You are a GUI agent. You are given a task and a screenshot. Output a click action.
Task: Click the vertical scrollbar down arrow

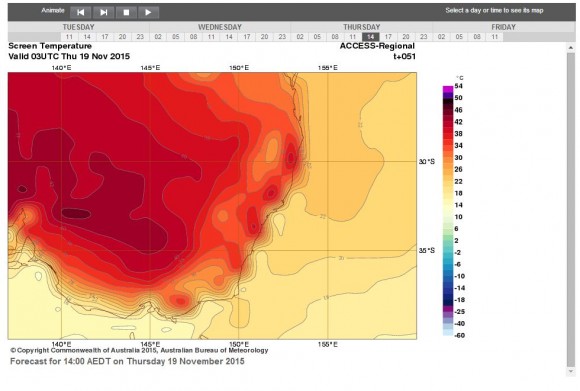pos(571,372)
